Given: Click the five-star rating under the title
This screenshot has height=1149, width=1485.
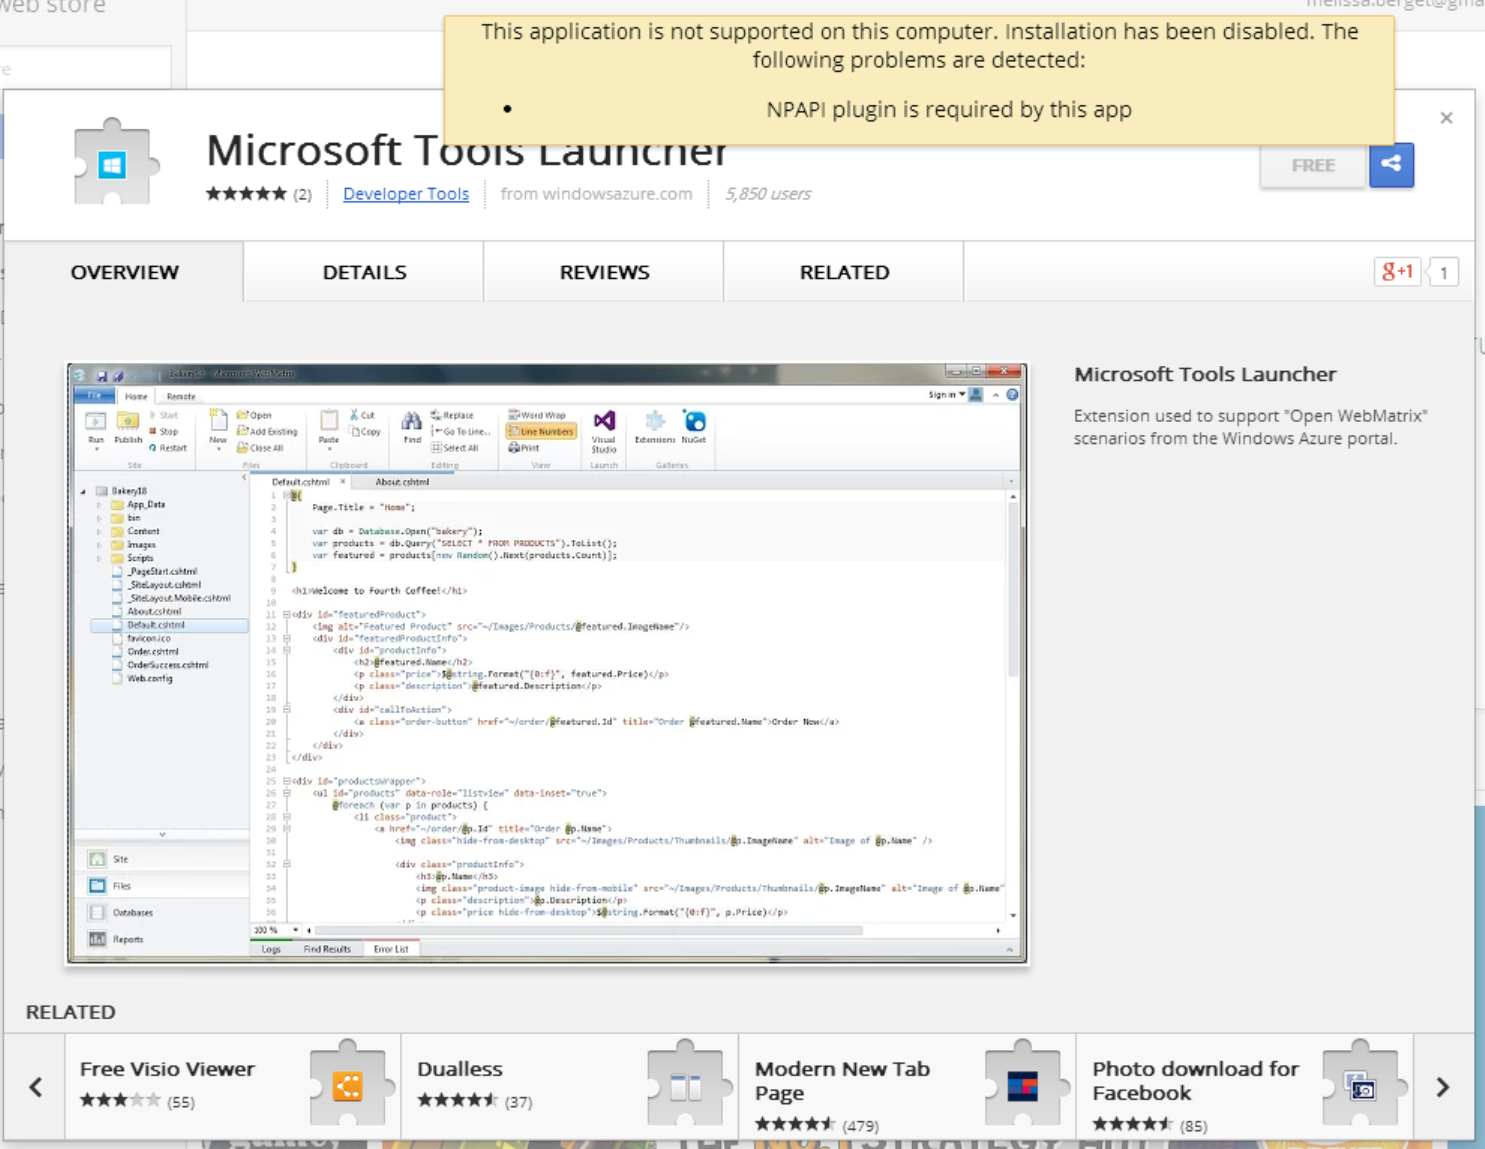Looking at the screenshot, I should 246,194.
